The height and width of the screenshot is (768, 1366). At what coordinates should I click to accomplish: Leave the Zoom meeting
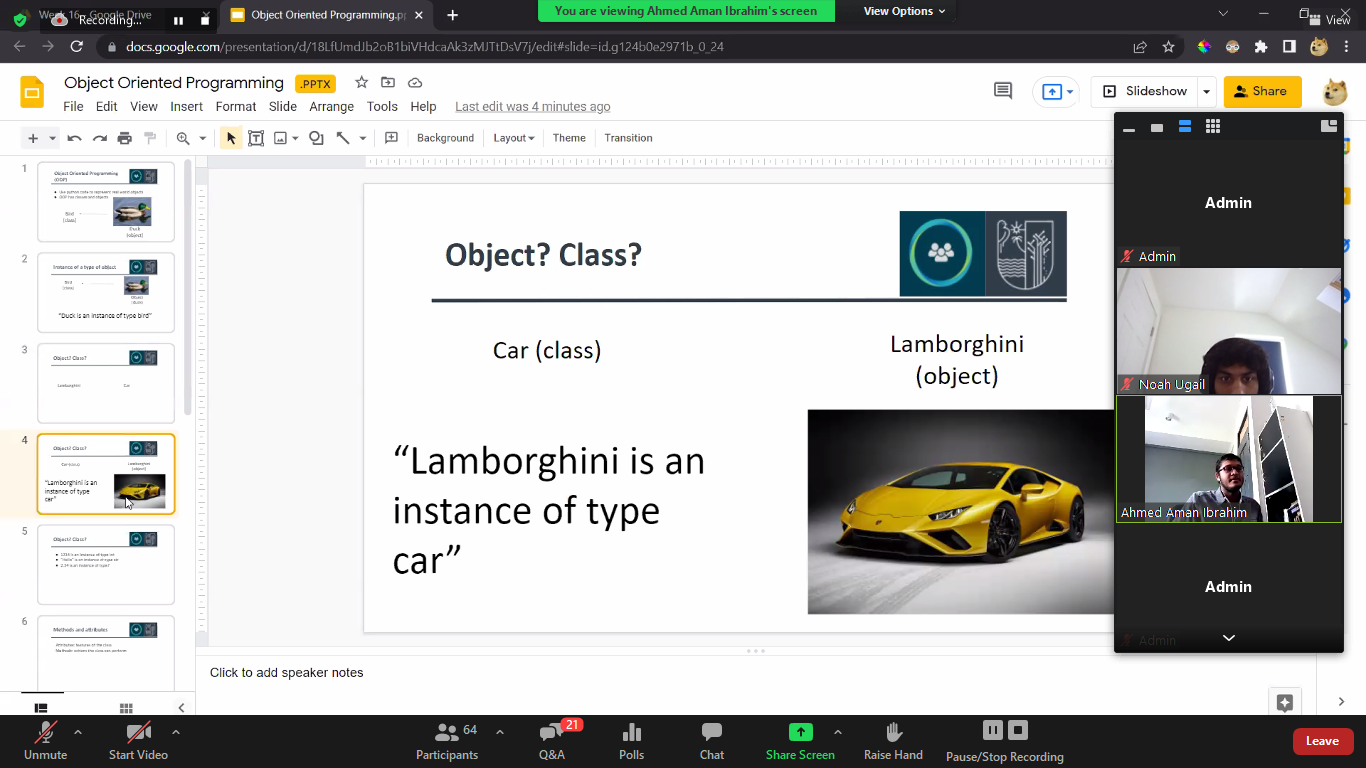click(1322, 741)
